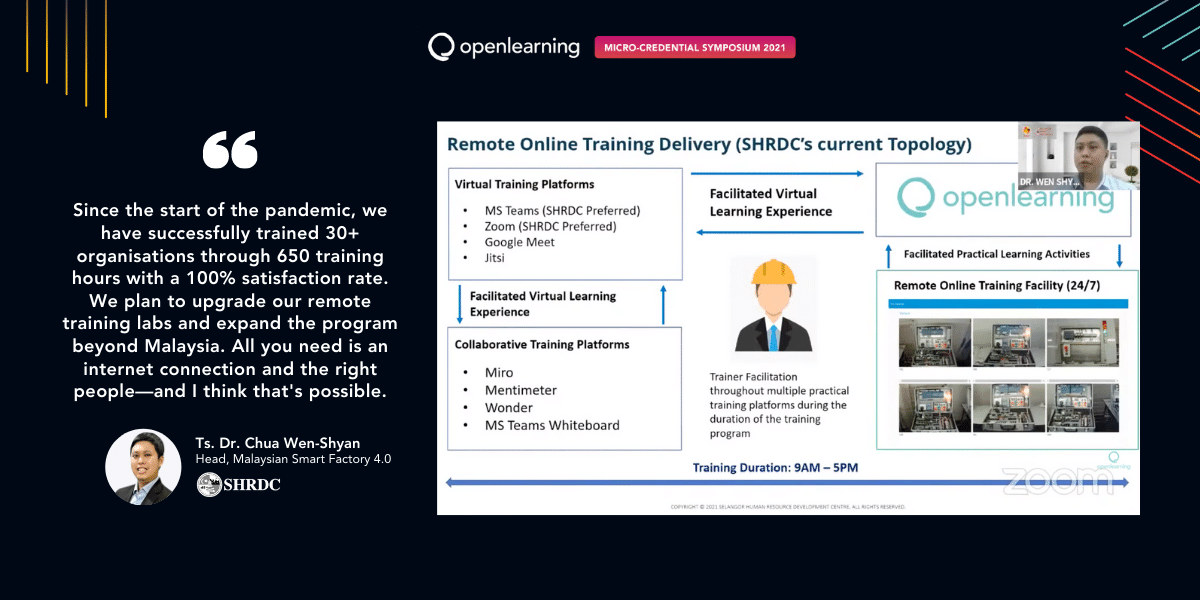Click the SHRDC logo under the speaker name
The height and width of the screenshot is (600, 1200).
pyautogui.click(x=238, y=485)
